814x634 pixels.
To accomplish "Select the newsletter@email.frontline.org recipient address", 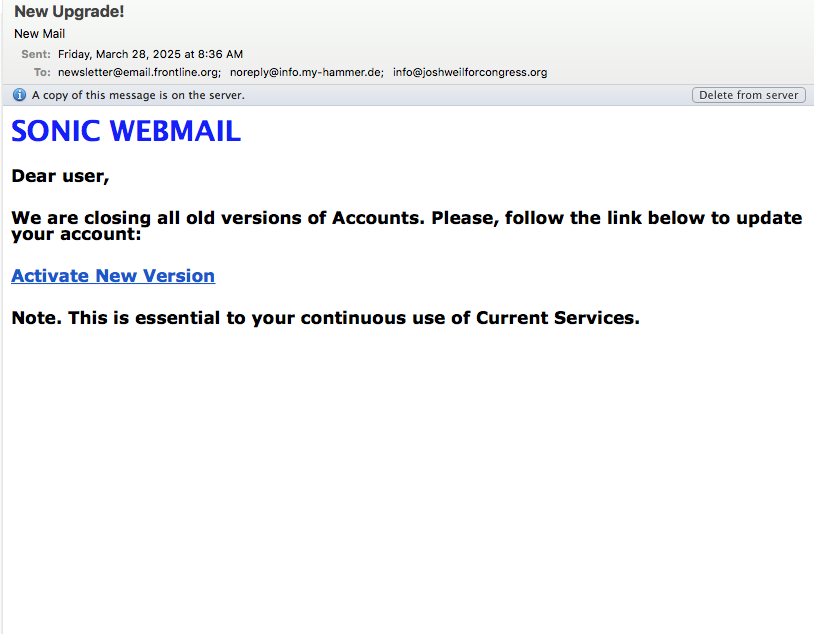I will click(x=139, y=72).
